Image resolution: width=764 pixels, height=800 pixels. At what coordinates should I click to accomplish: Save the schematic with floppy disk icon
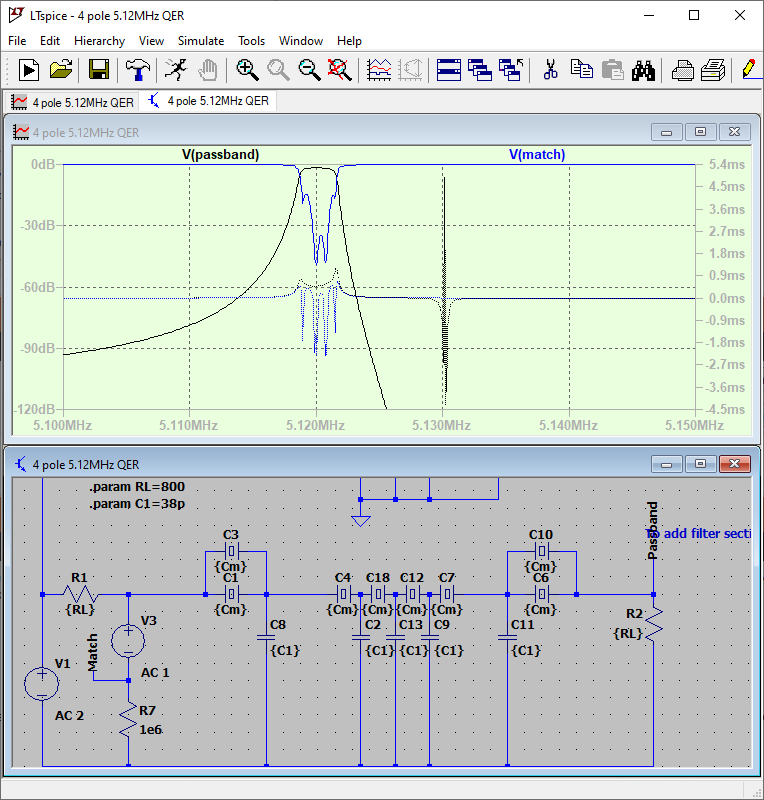(99, 69)
